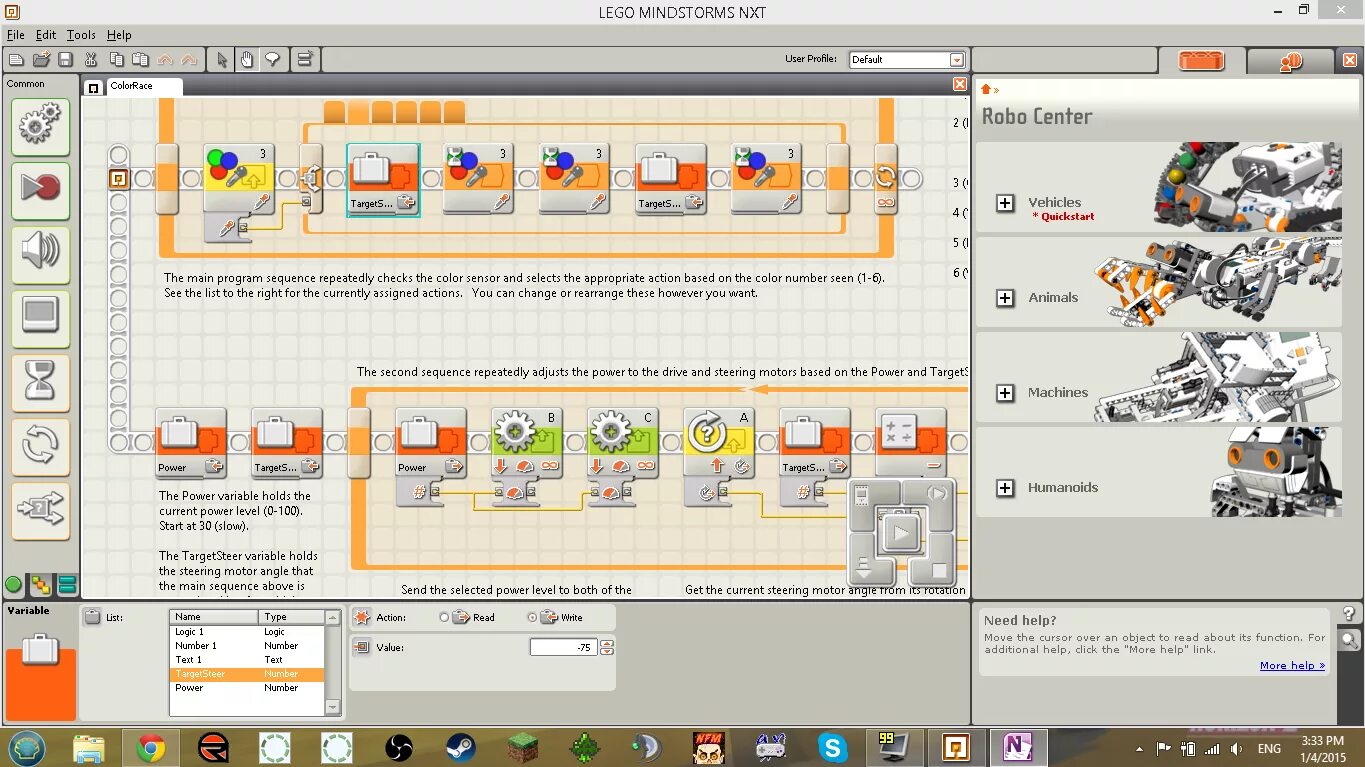Pick the Display block from palette
Image resolution: width=1365 pixels, height=767 pixels.
pos(40,318)
